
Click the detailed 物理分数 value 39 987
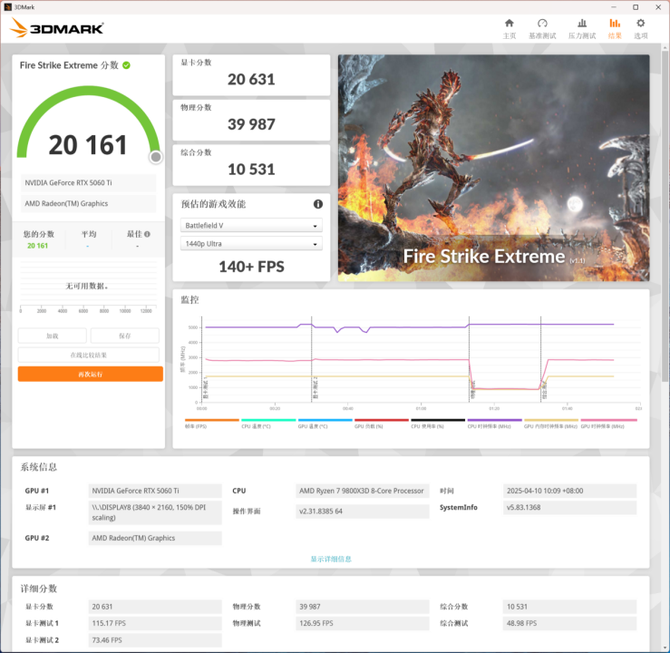coord(362,607)
